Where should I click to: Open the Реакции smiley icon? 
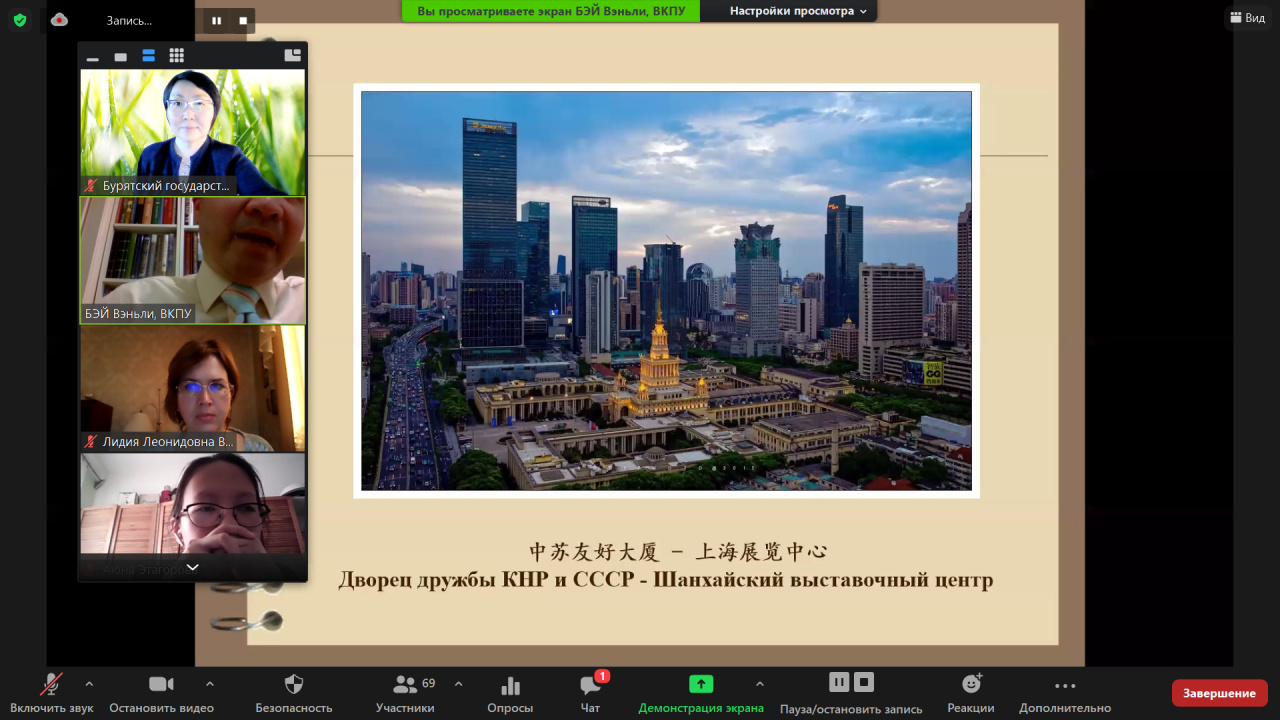[970, 685]
